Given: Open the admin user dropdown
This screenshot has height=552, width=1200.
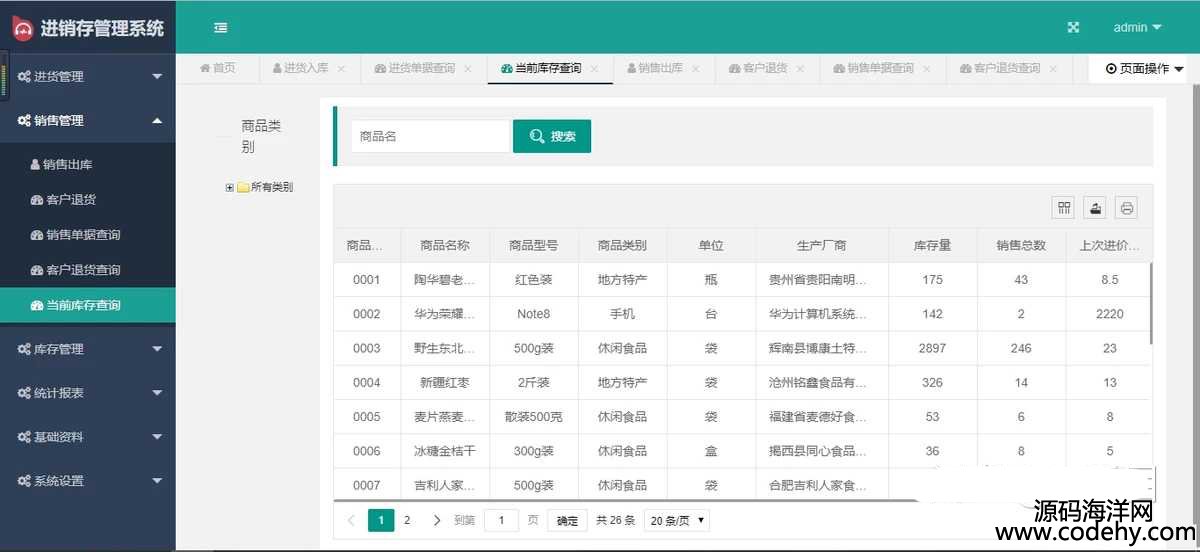Looking at the screenshot, I should [x=1137, y=28].
